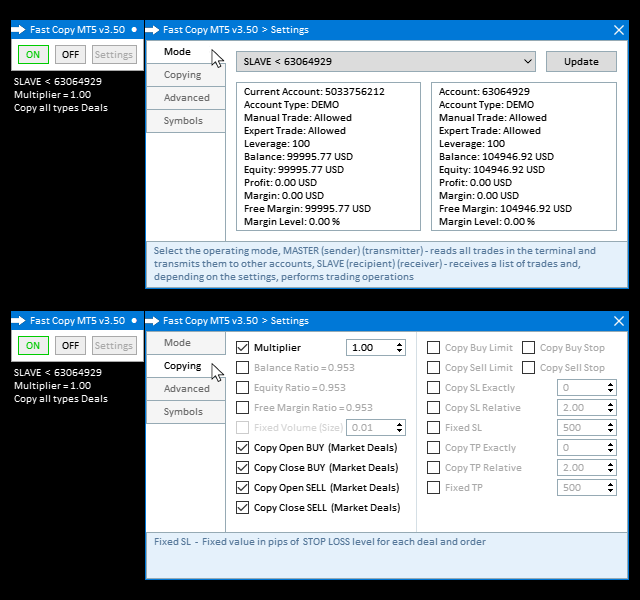Screen dimensions: 640x600
Task: Open the Advanced tab in bottom window
Action: pyautogui.click(x=185, y=389)
